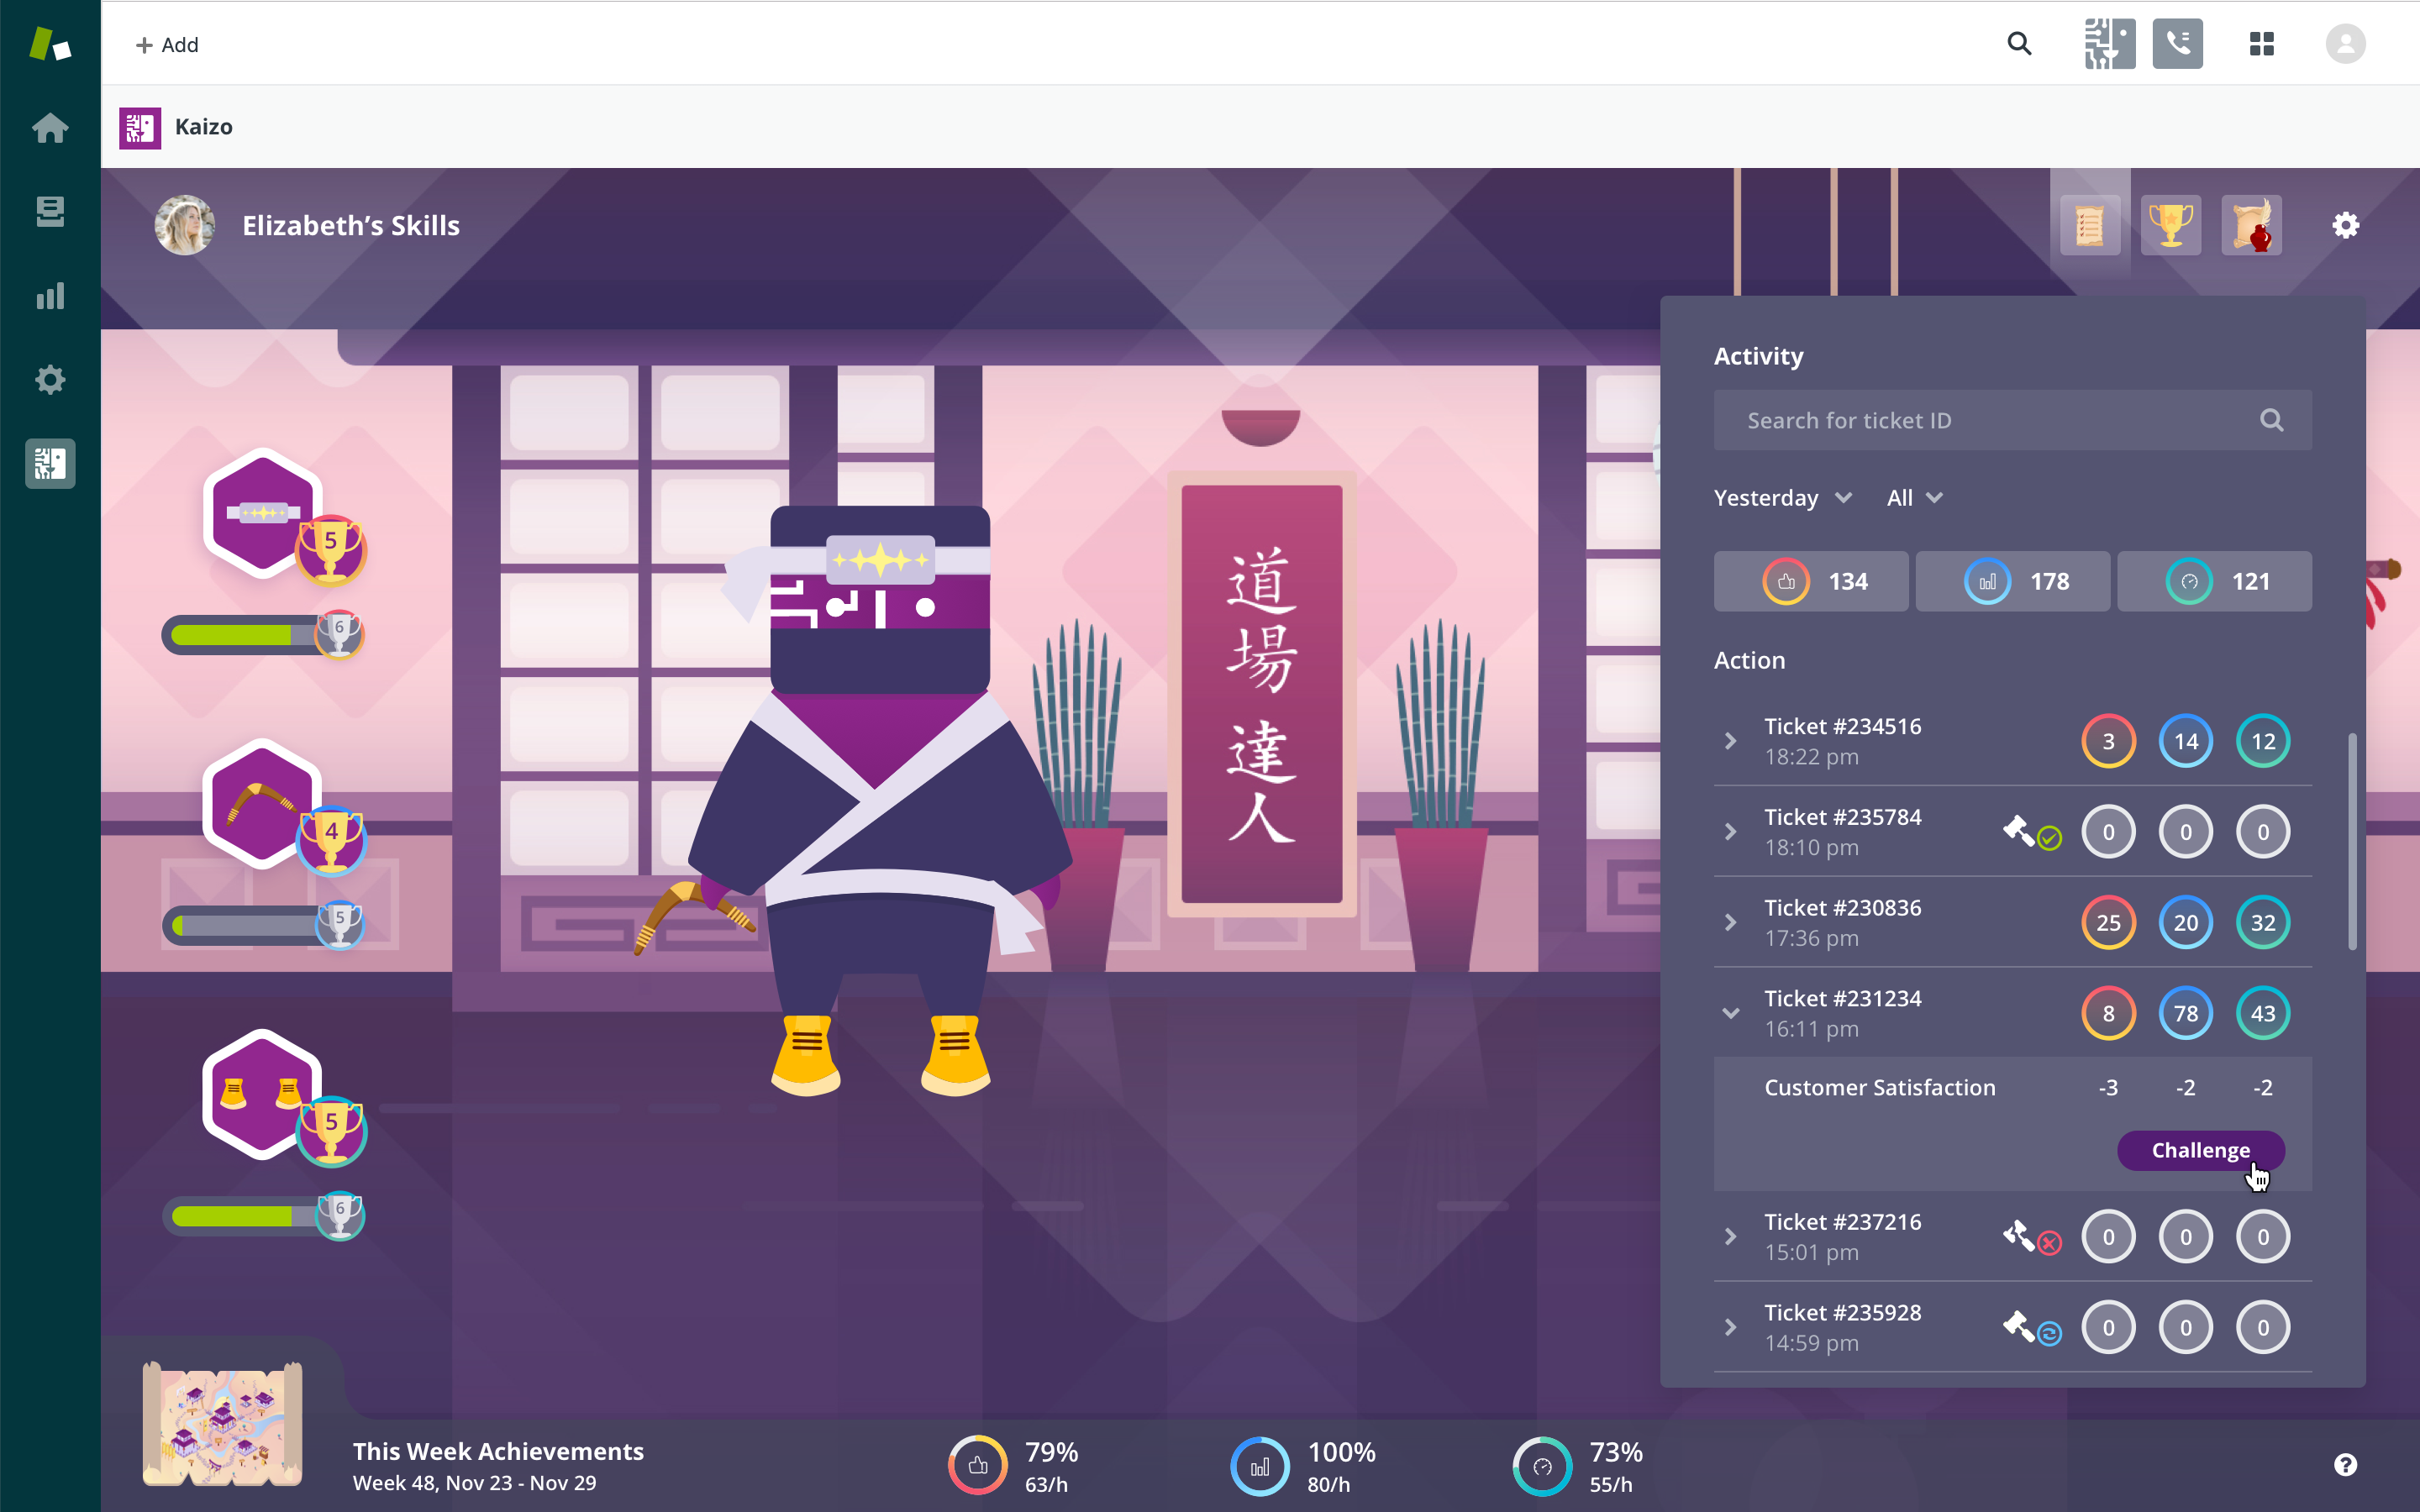Click the boomerang skill progress bar
Screen dimensions: 2420x1512
262,925
